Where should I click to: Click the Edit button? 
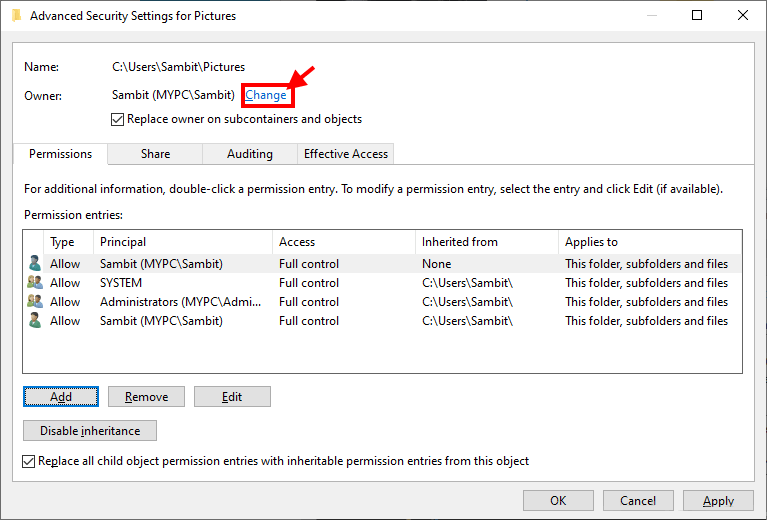[x=232, y=397]
